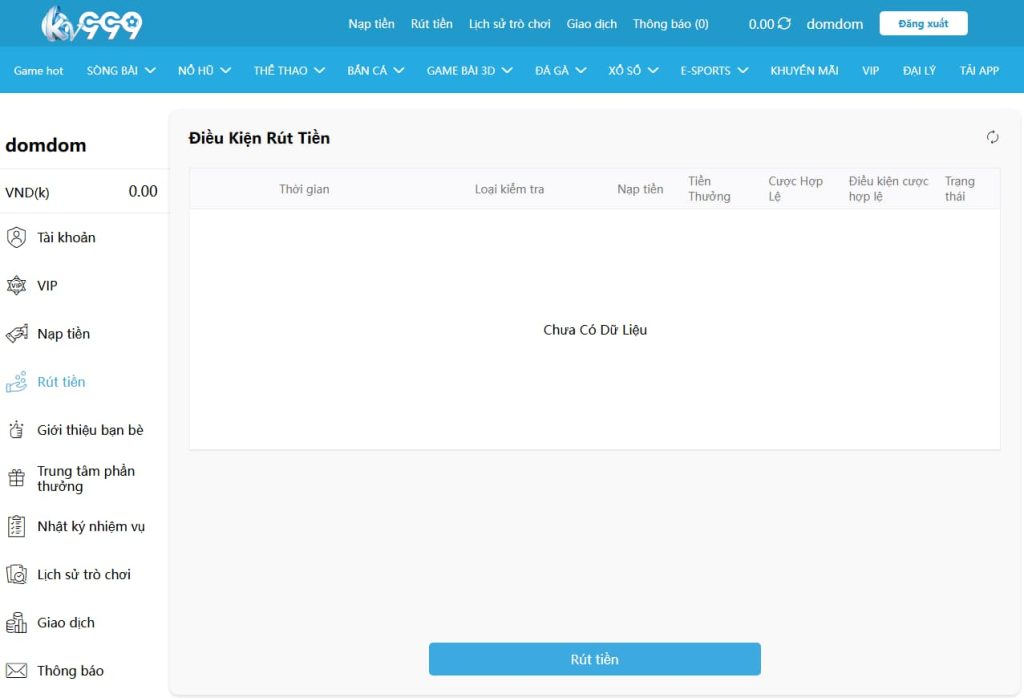Click the envelope icon for Thông báo

pyautogui.click(x=16, y=671)
